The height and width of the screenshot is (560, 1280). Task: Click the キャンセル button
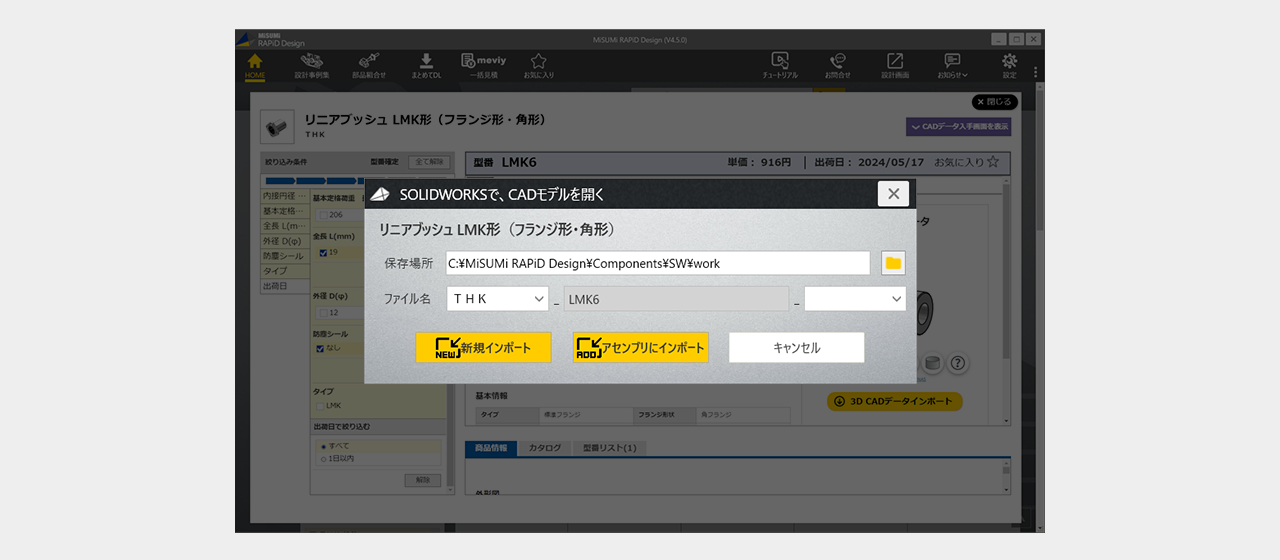796,348
